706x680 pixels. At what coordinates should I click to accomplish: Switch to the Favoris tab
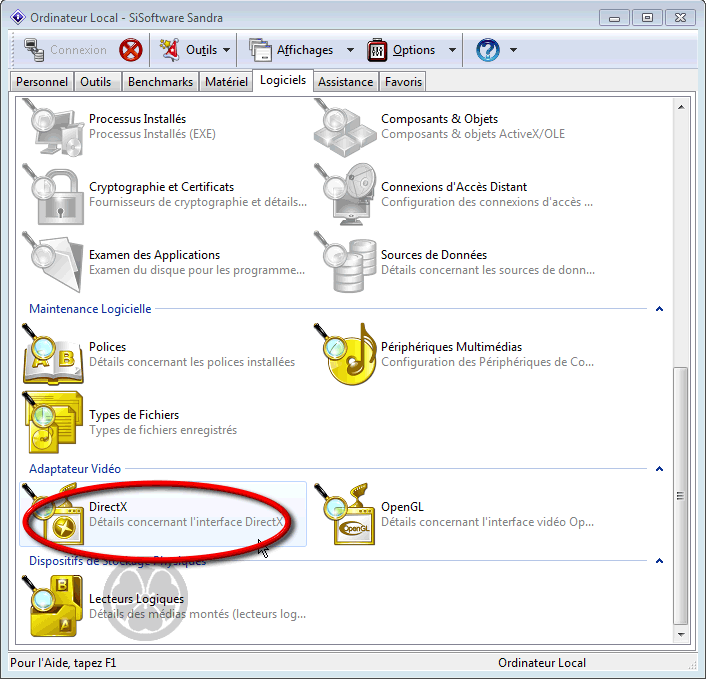pos(403,82)
